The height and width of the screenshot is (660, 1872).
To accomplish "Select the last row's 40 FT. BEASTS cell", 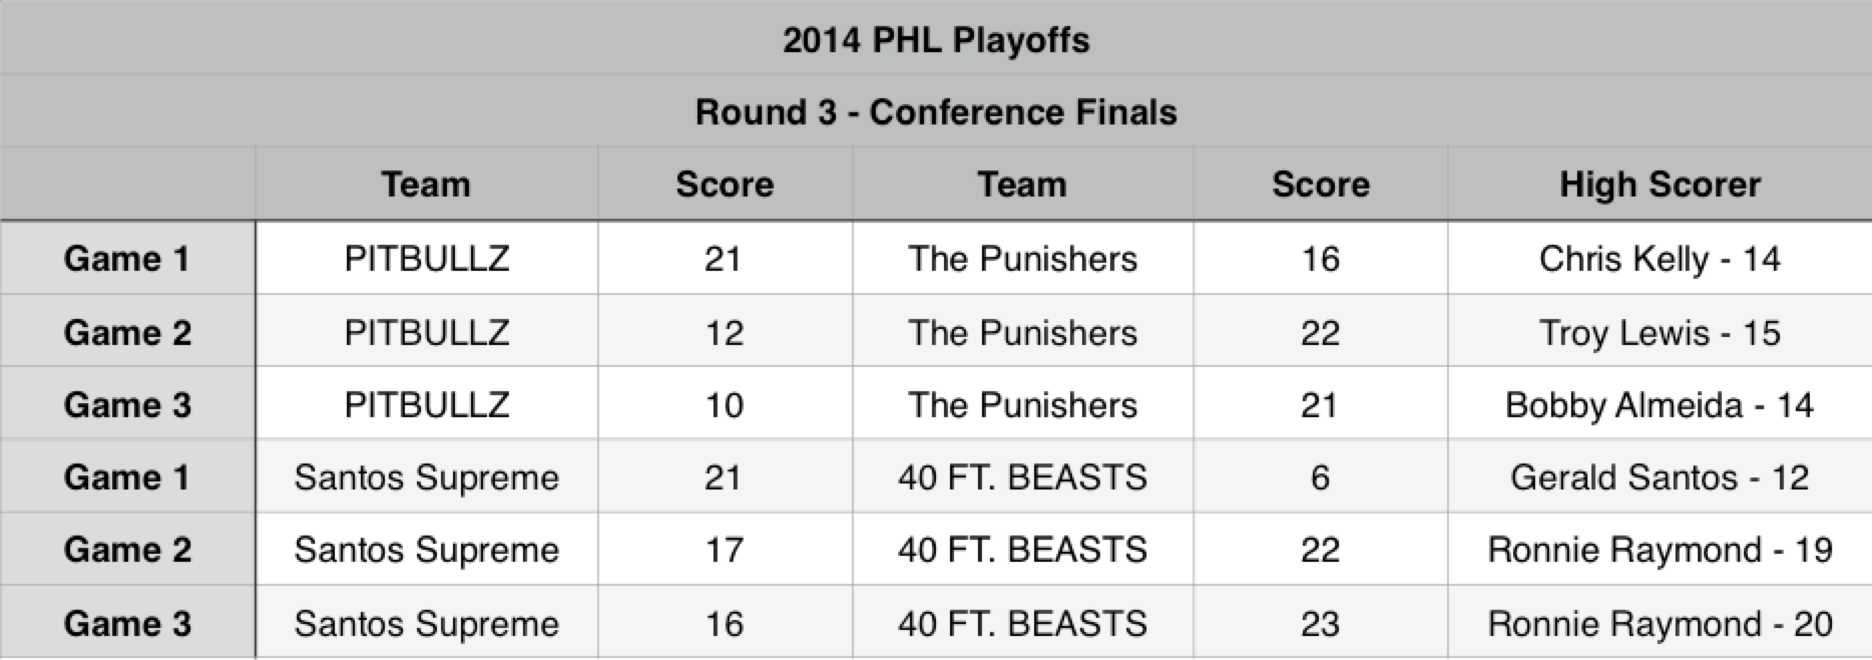I will (x=1022, y=624).
